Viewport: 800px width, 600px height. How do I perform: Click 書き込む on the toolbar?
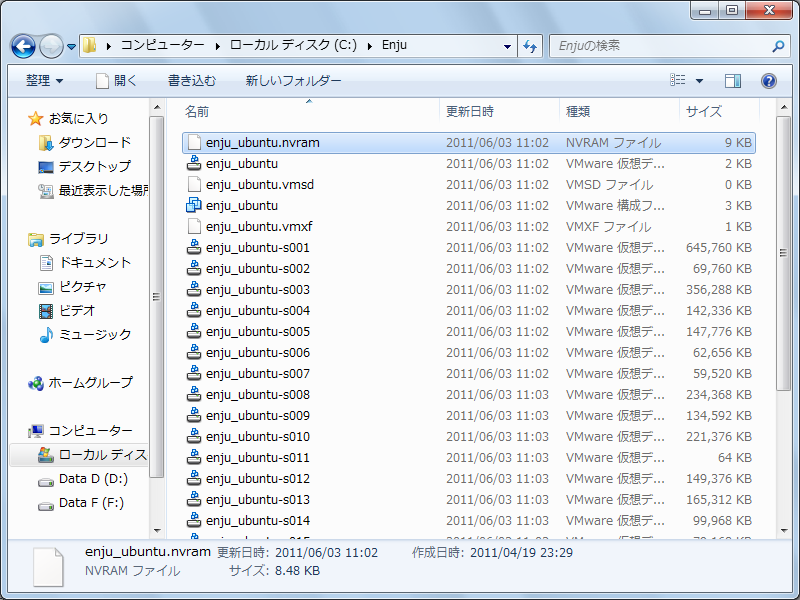pos(192,81)
